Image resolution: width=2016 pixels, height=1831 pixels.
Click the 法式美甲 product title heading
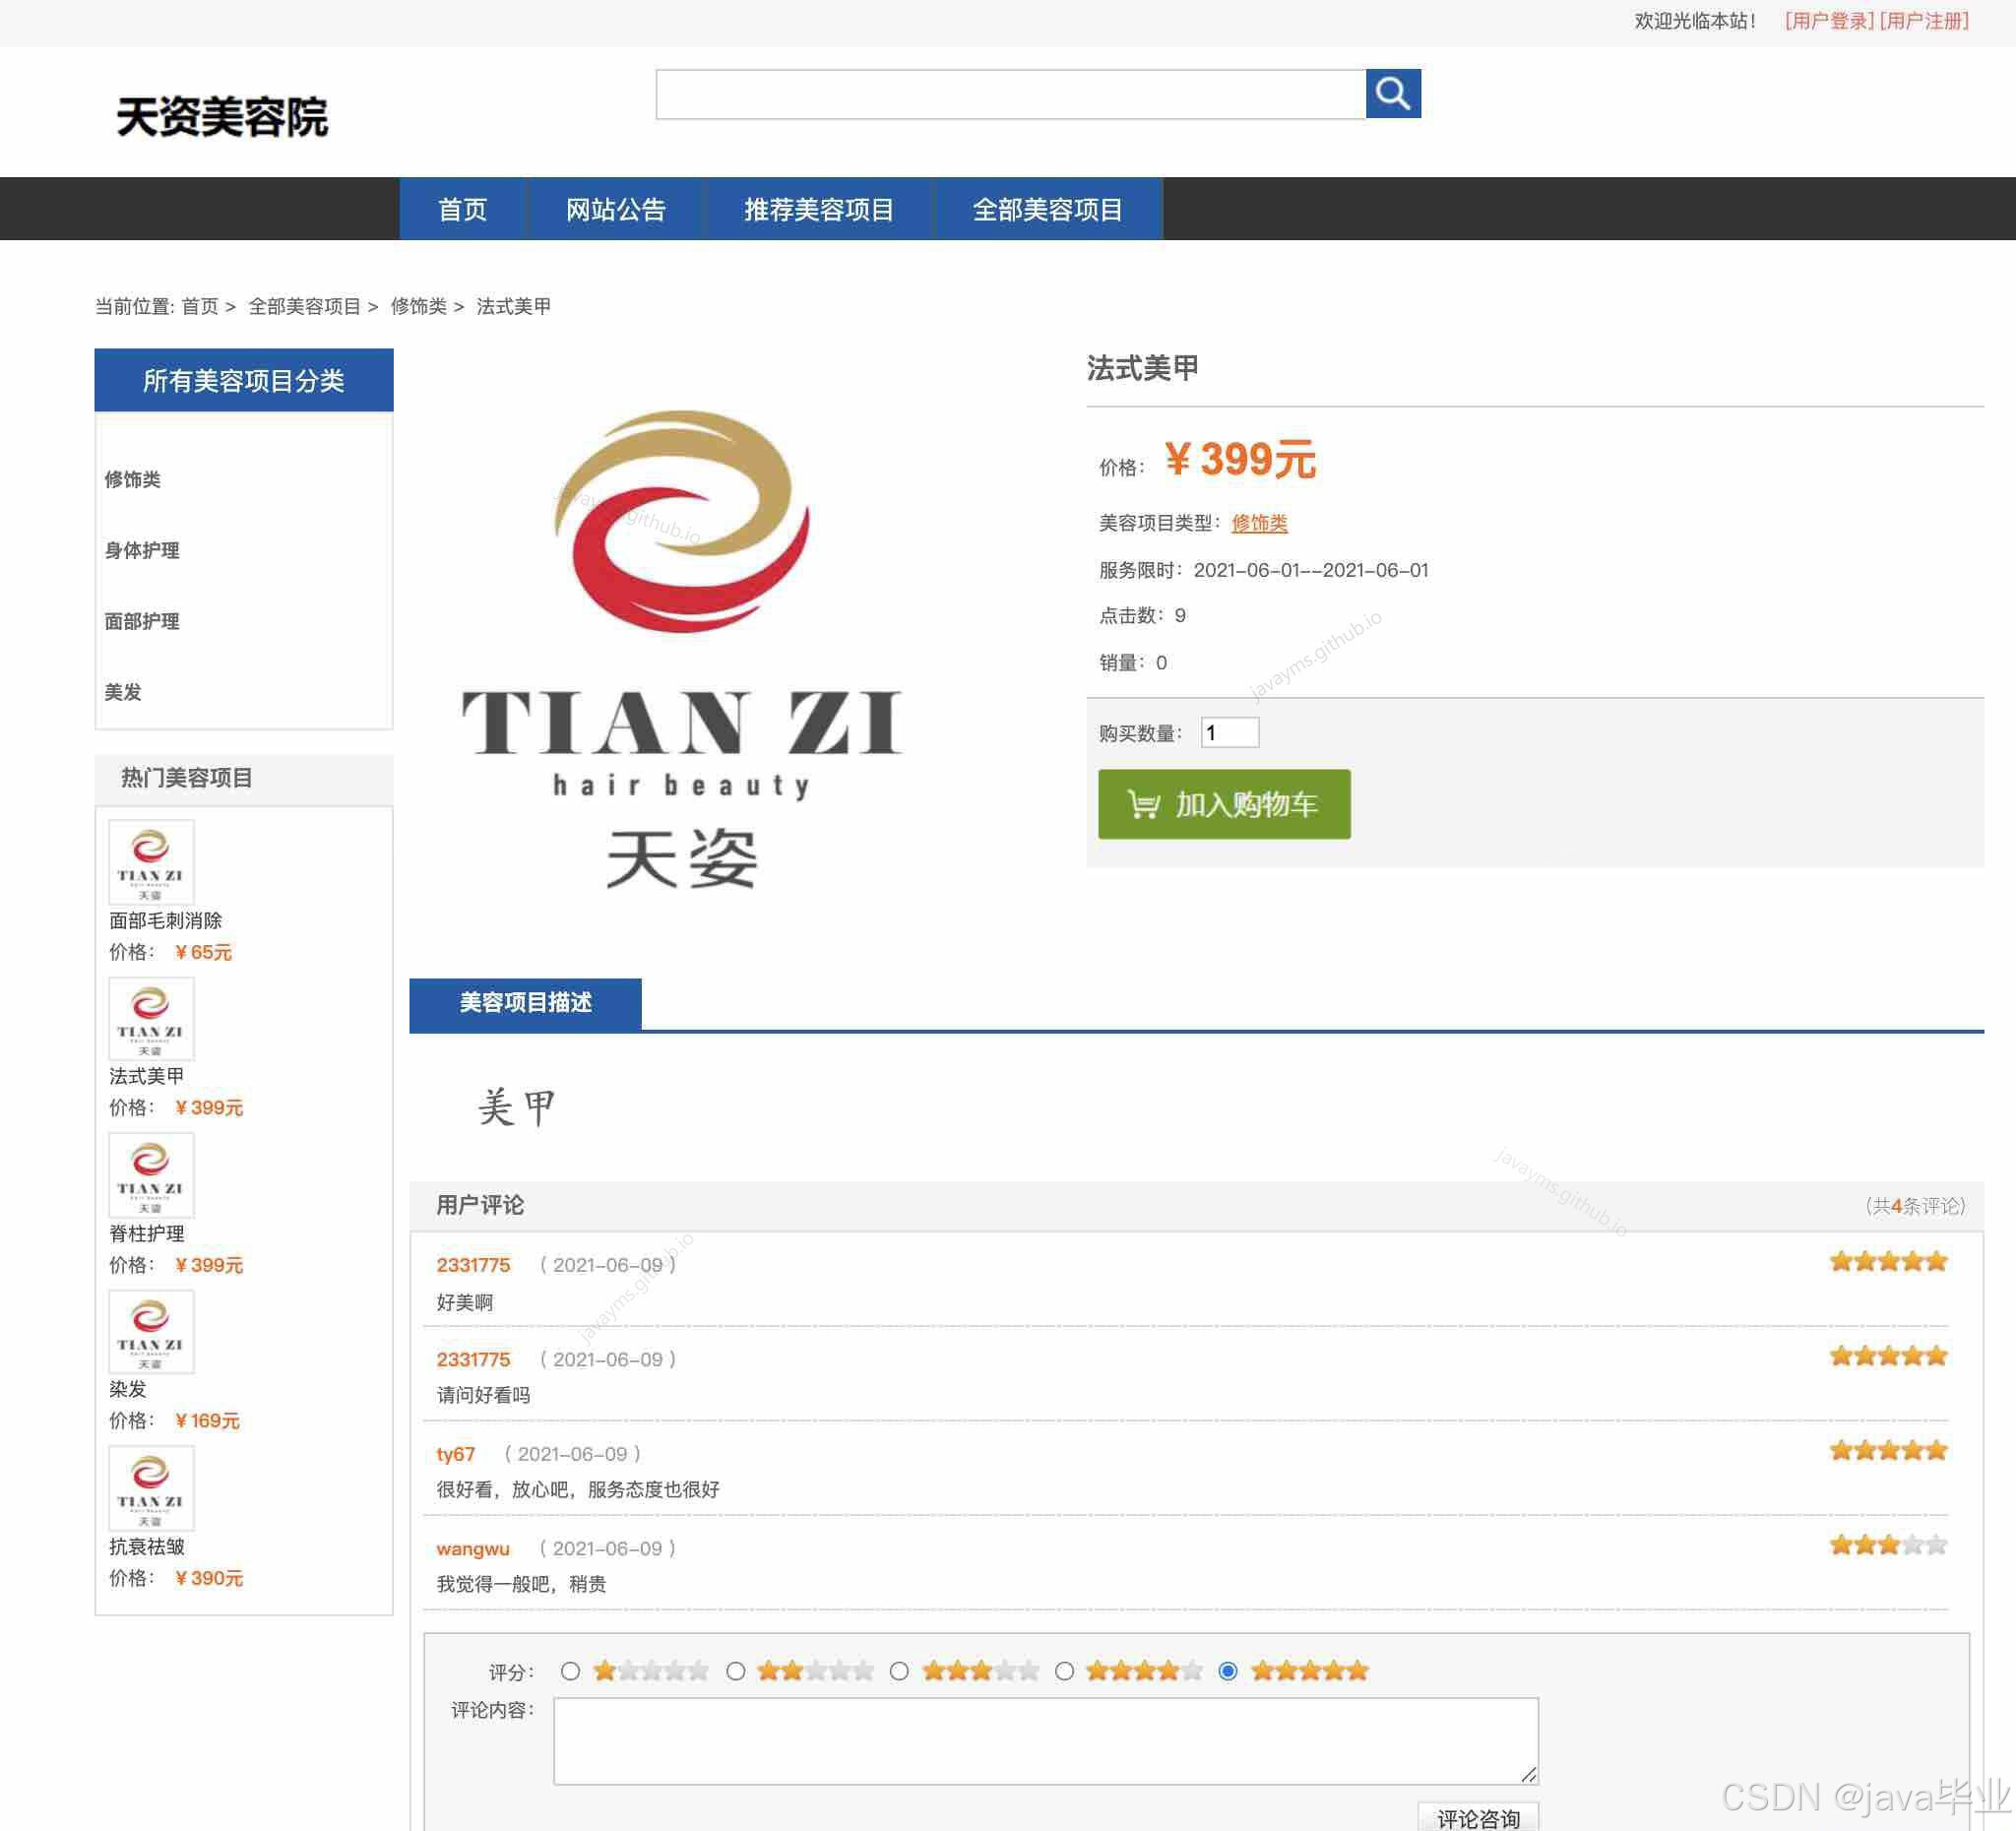pos(1142,368)
